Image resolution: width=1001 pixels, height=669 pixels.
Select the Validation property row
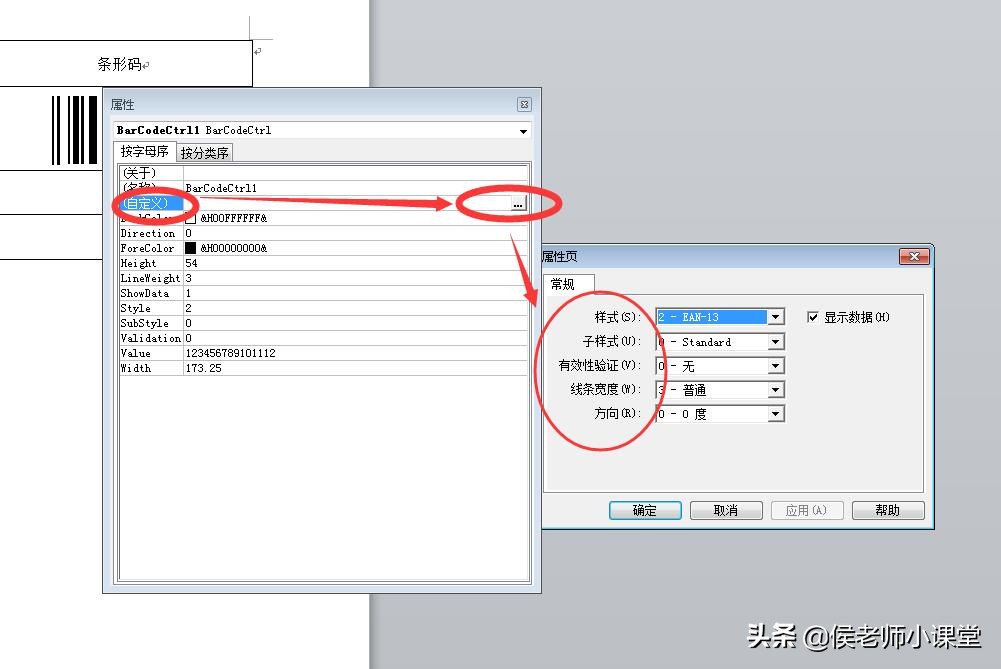[323, 338]
